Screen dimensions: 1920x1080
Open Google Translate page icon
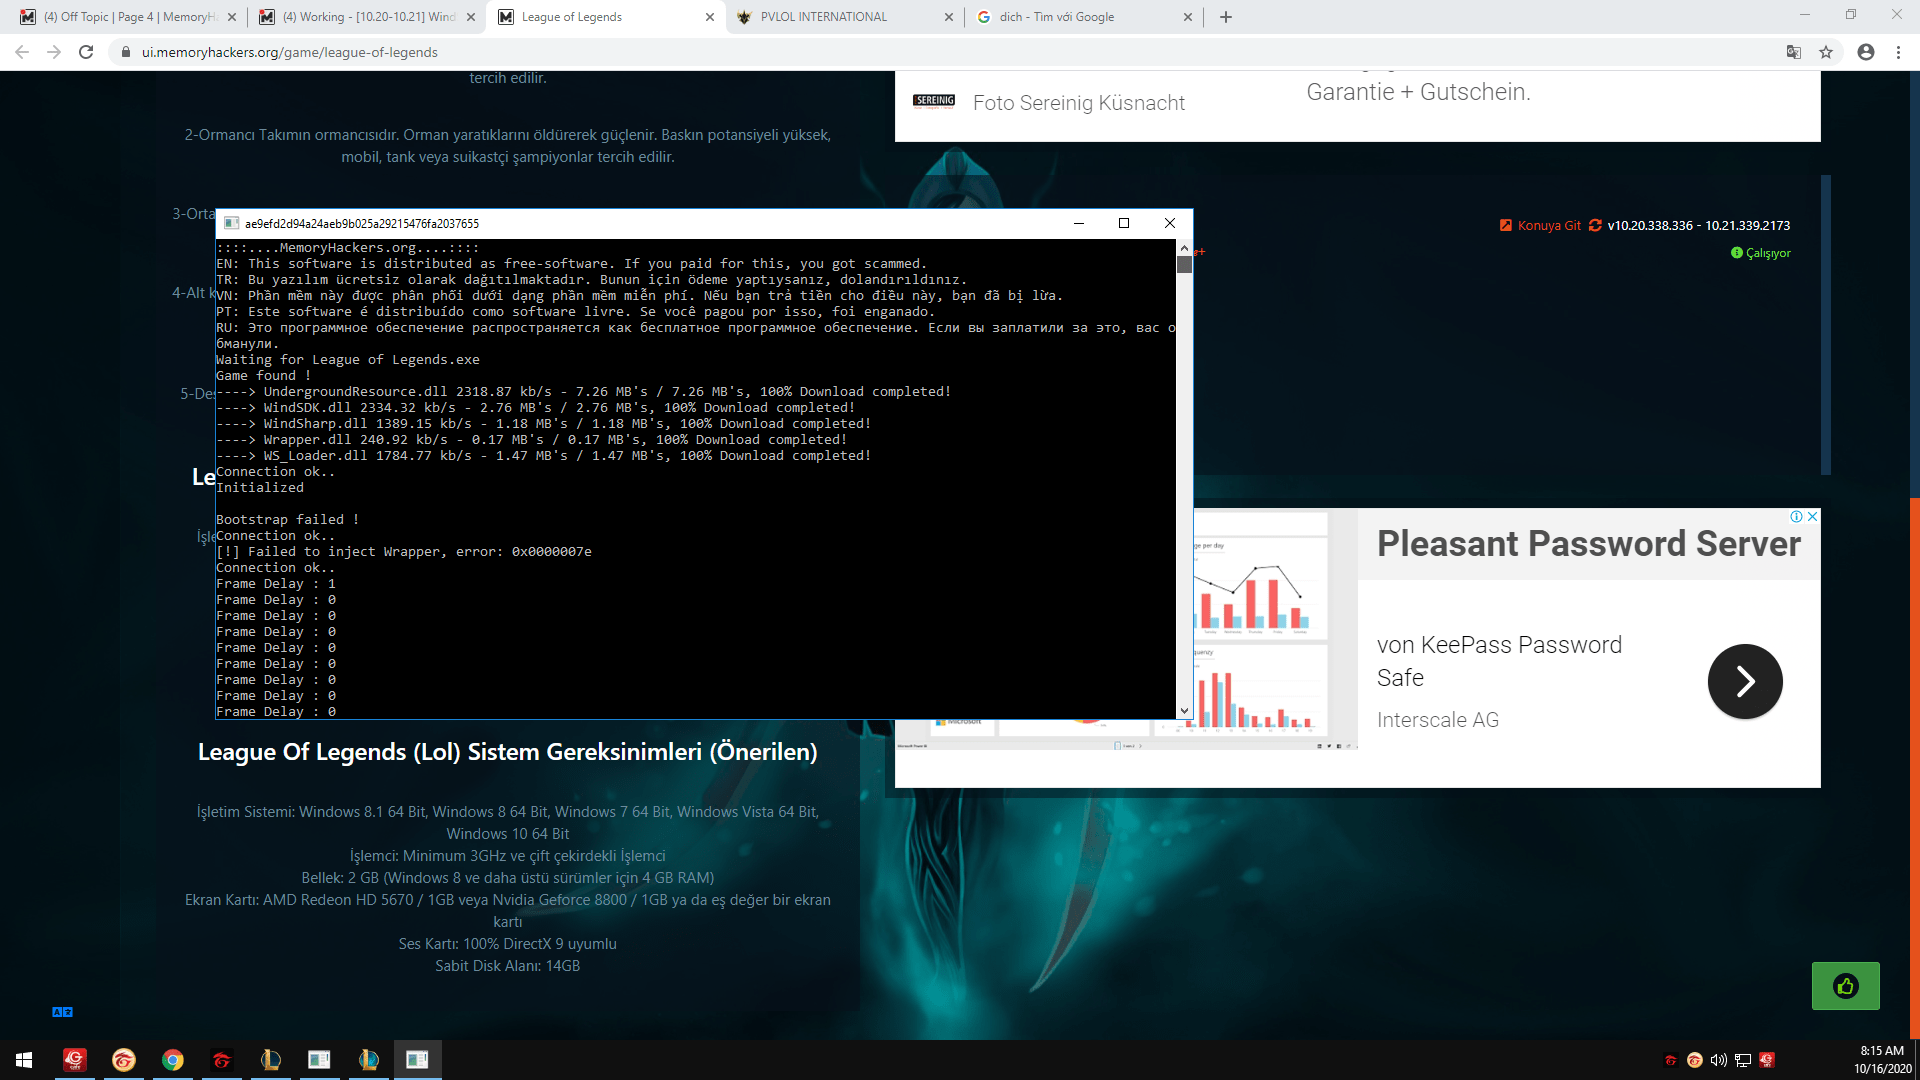1794,52
